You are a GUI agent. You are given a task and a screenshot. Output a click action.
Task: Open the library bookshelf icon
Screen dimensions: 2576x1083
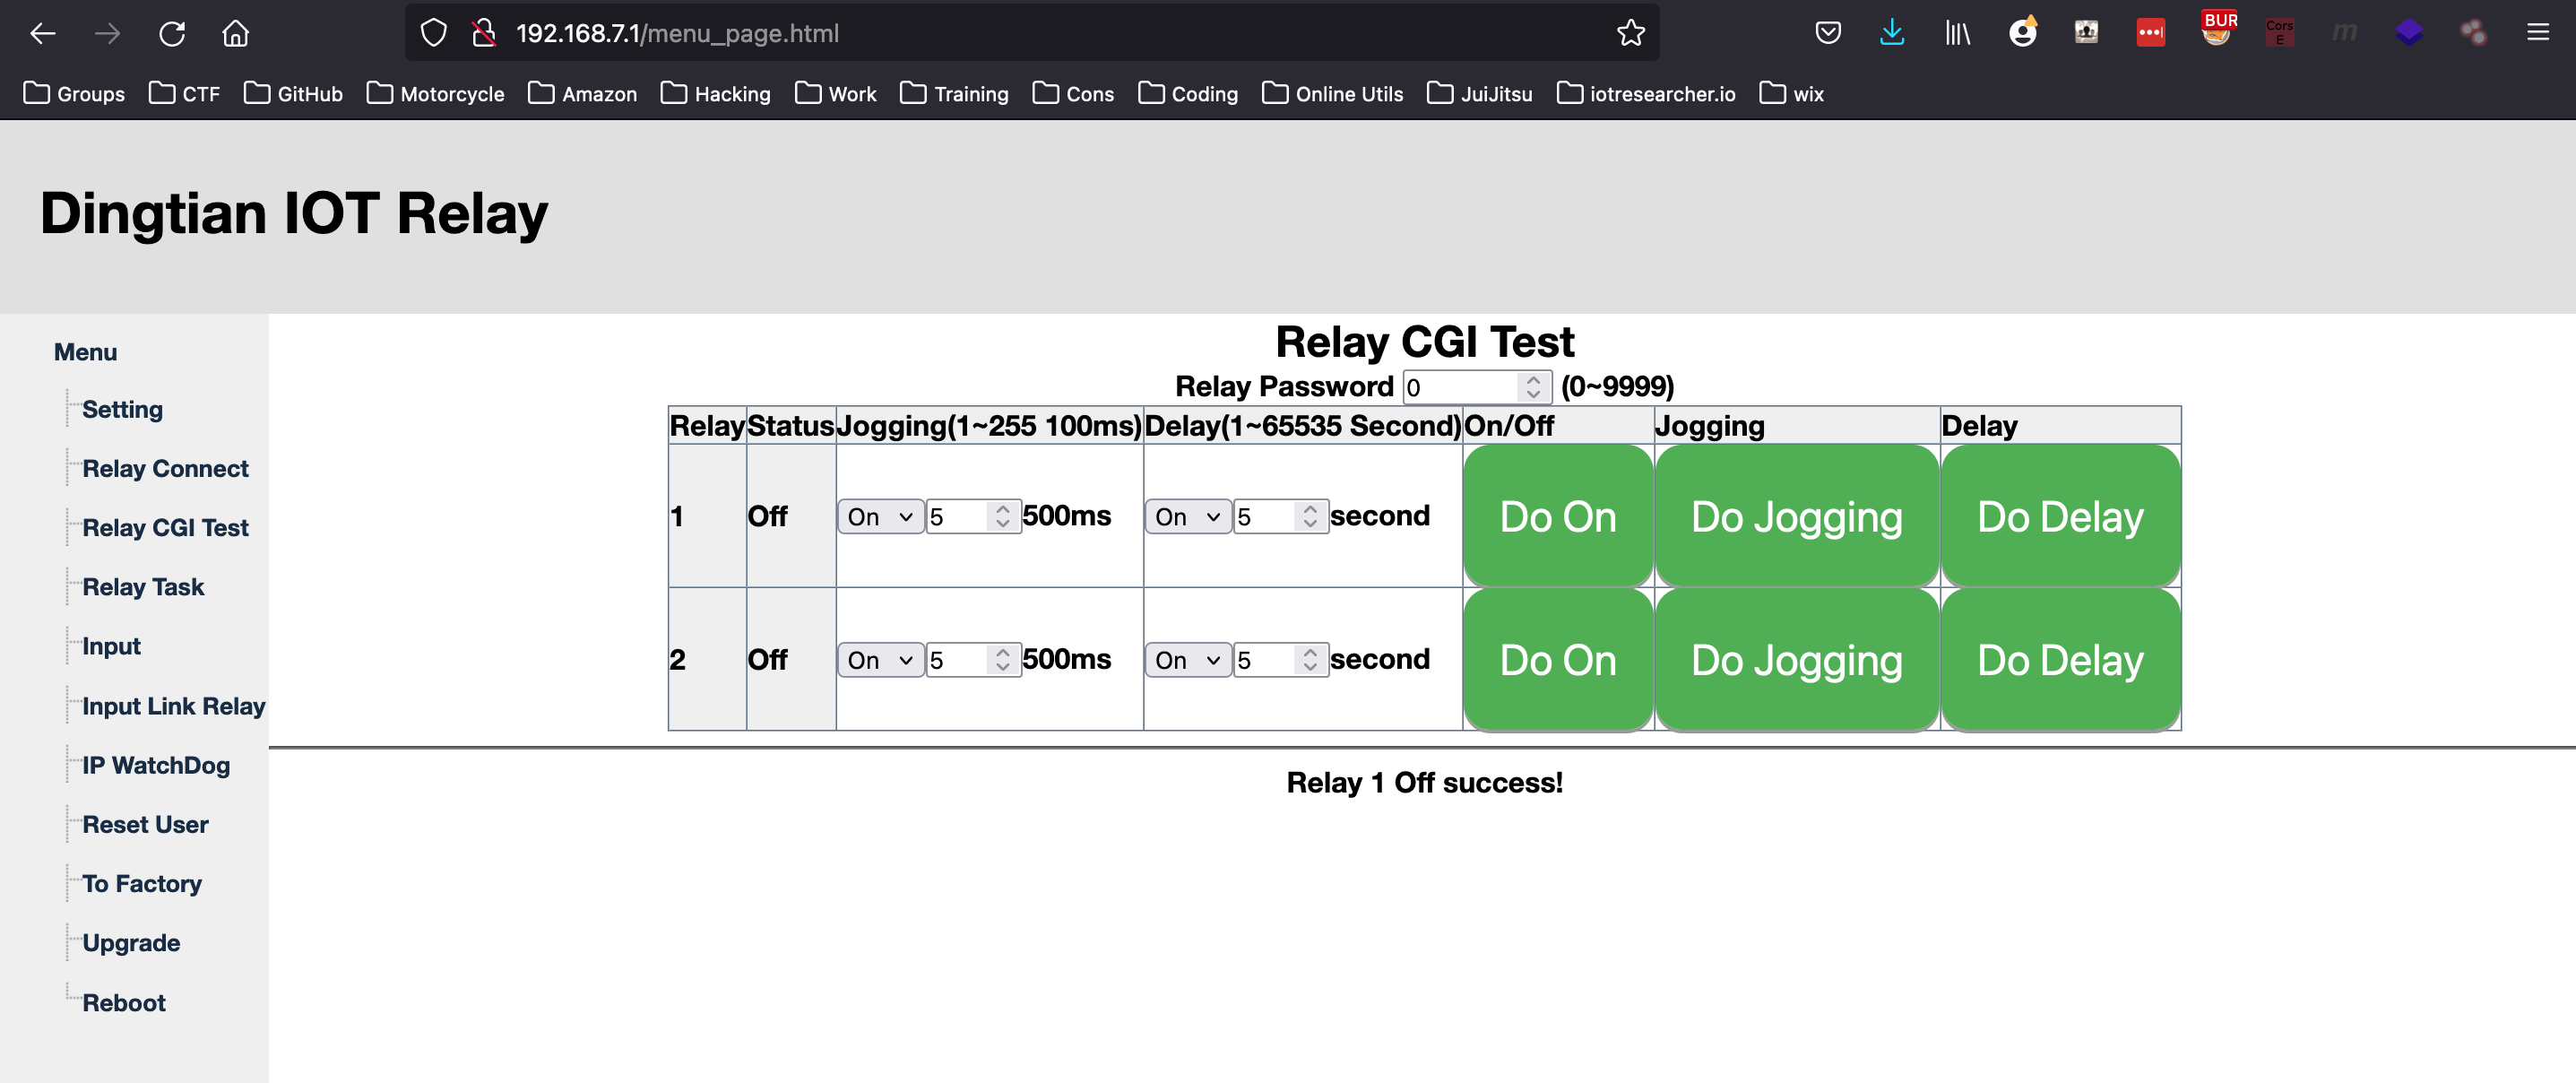point(1957,33)
